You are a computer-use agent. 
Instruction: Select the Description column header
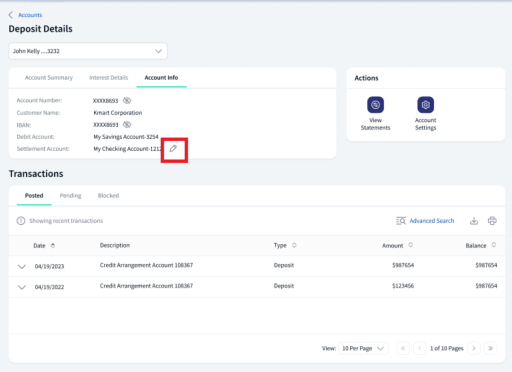pos(115,245)
